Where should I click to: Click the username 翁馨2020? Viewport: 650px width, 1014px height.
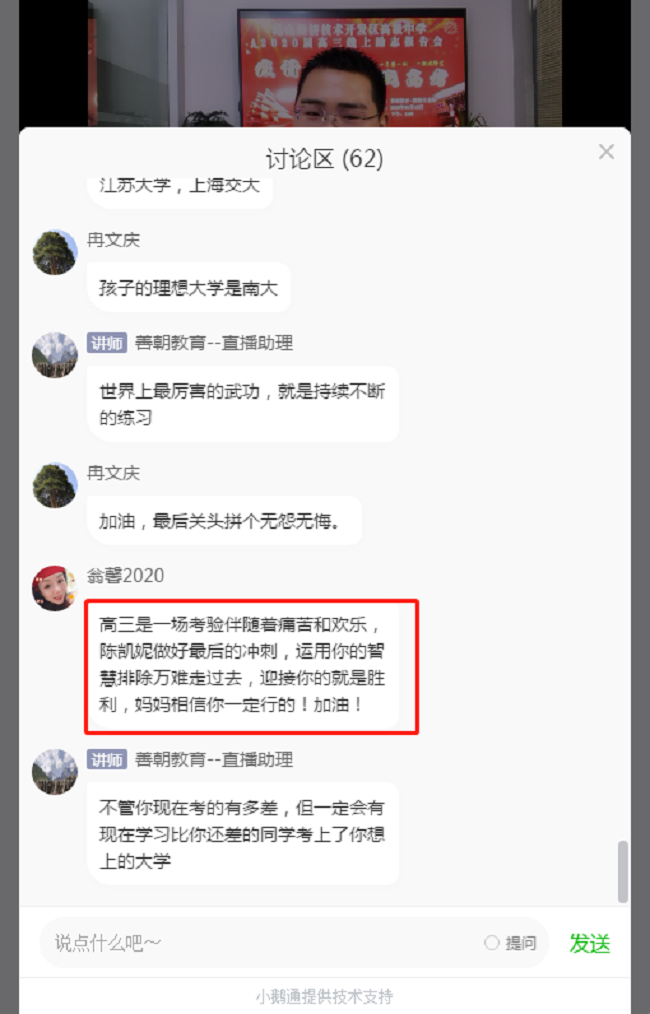point(125,576)
